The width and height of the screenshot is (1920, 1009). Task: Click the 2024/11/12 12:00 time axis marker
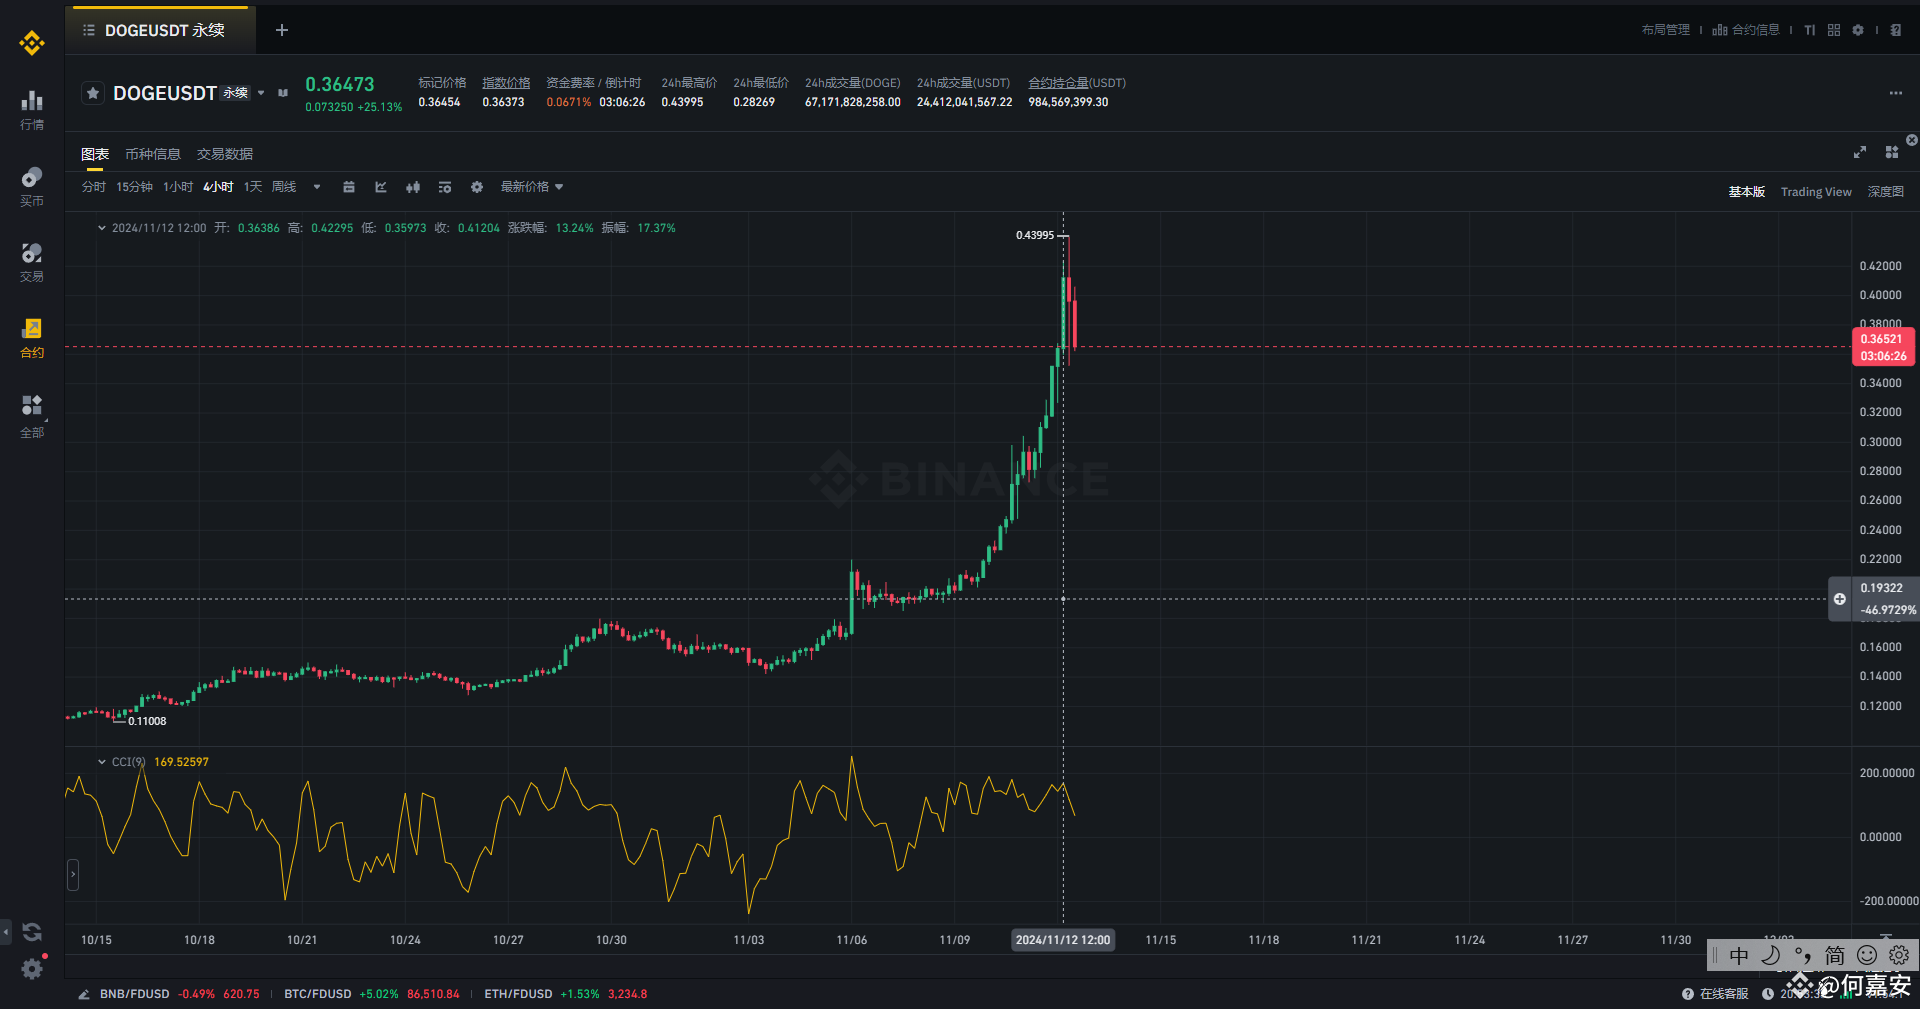[x=1063, y=940]
